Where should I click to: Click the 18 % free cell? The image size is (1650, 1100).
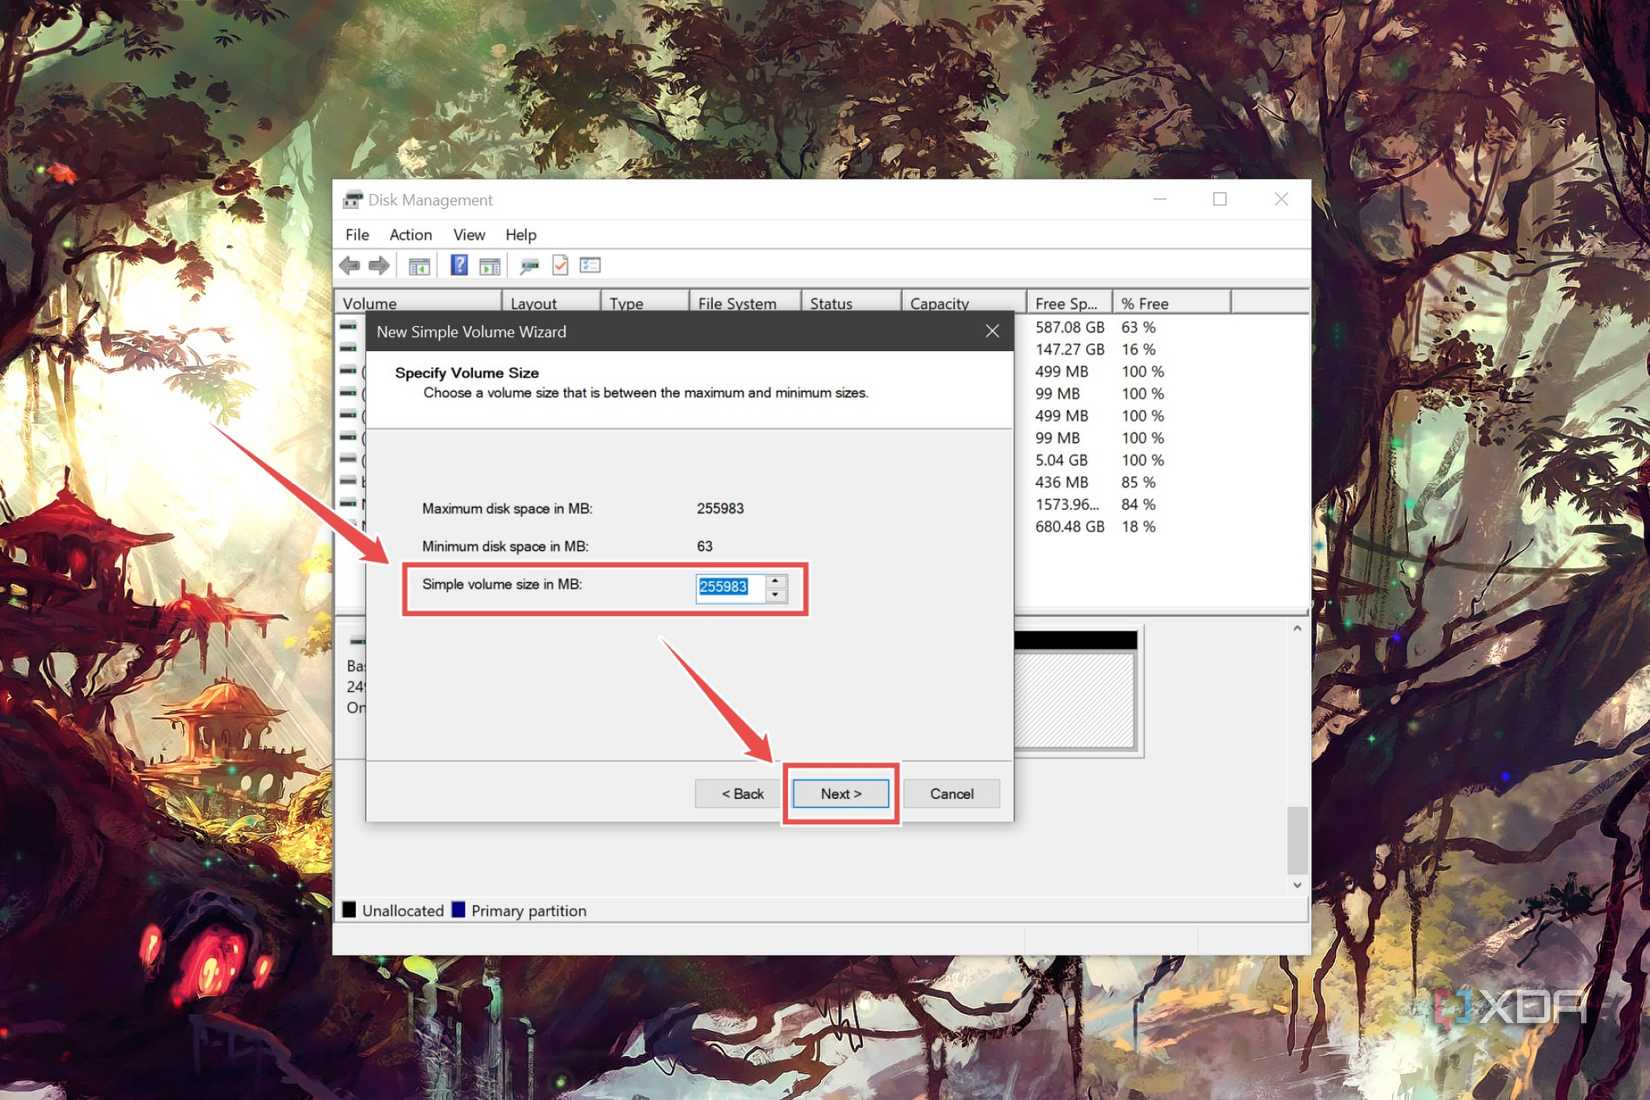point(1138,526)
